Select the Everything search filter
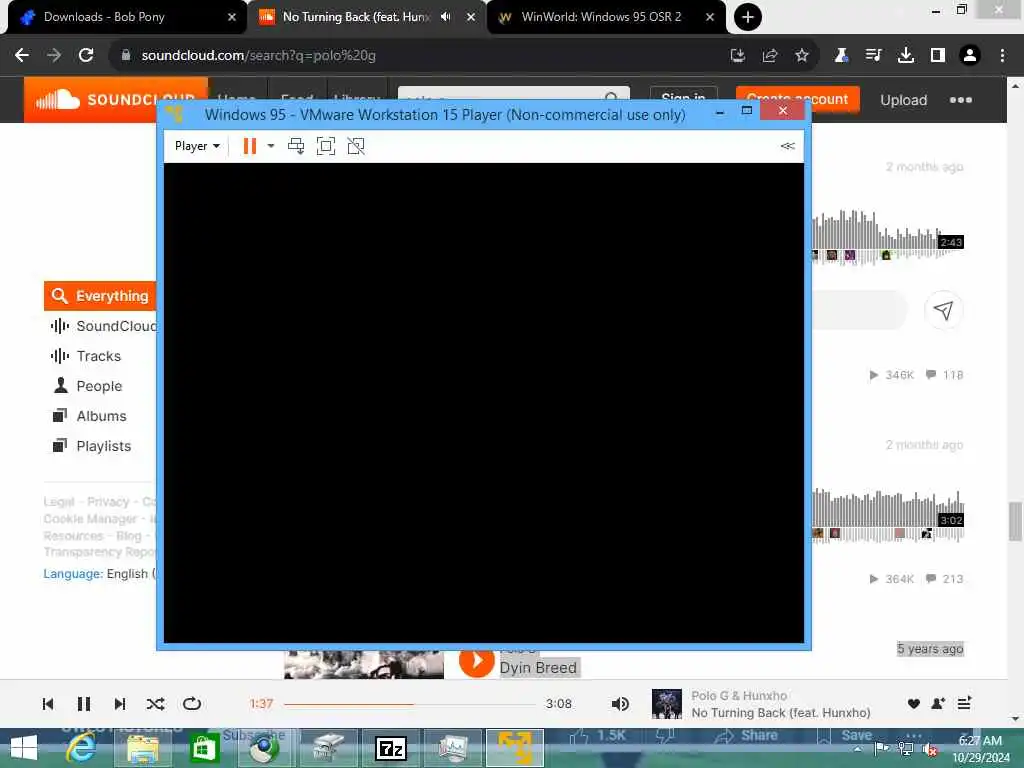 100,296
